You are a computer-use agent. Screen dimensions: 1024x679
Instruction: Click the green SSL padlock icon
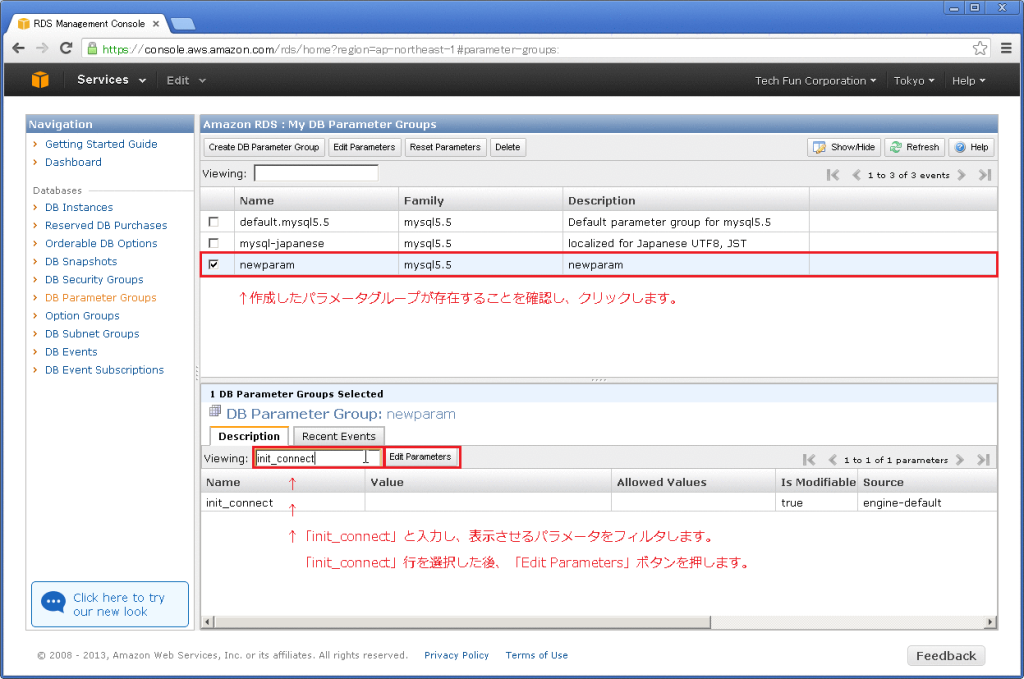click(x=92, y=48)
